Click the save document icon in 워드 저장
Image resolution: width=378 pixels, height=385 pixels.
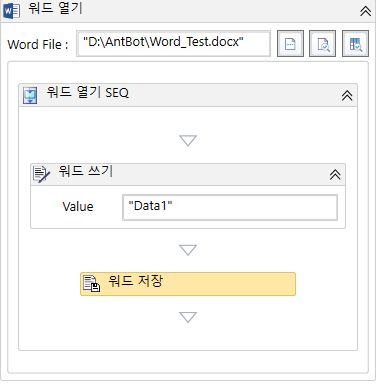coord(92,284)
